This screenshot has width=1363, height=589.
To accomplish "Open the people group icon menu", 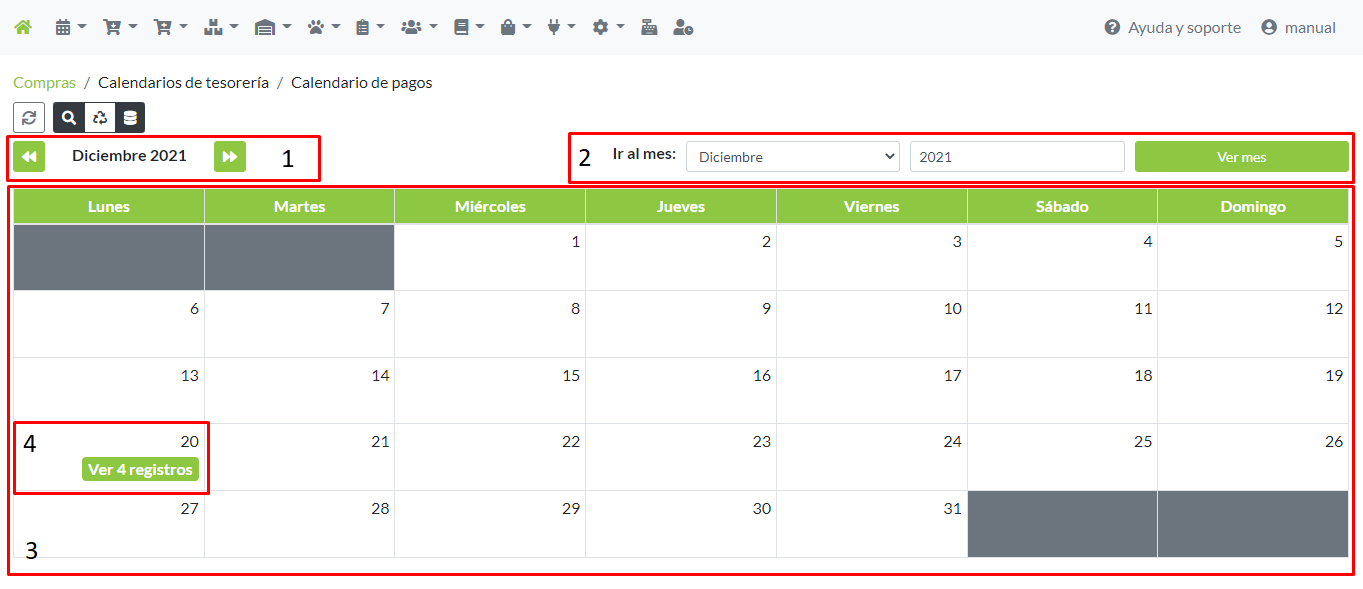I will pyautogui.click(x=417, y=28).
